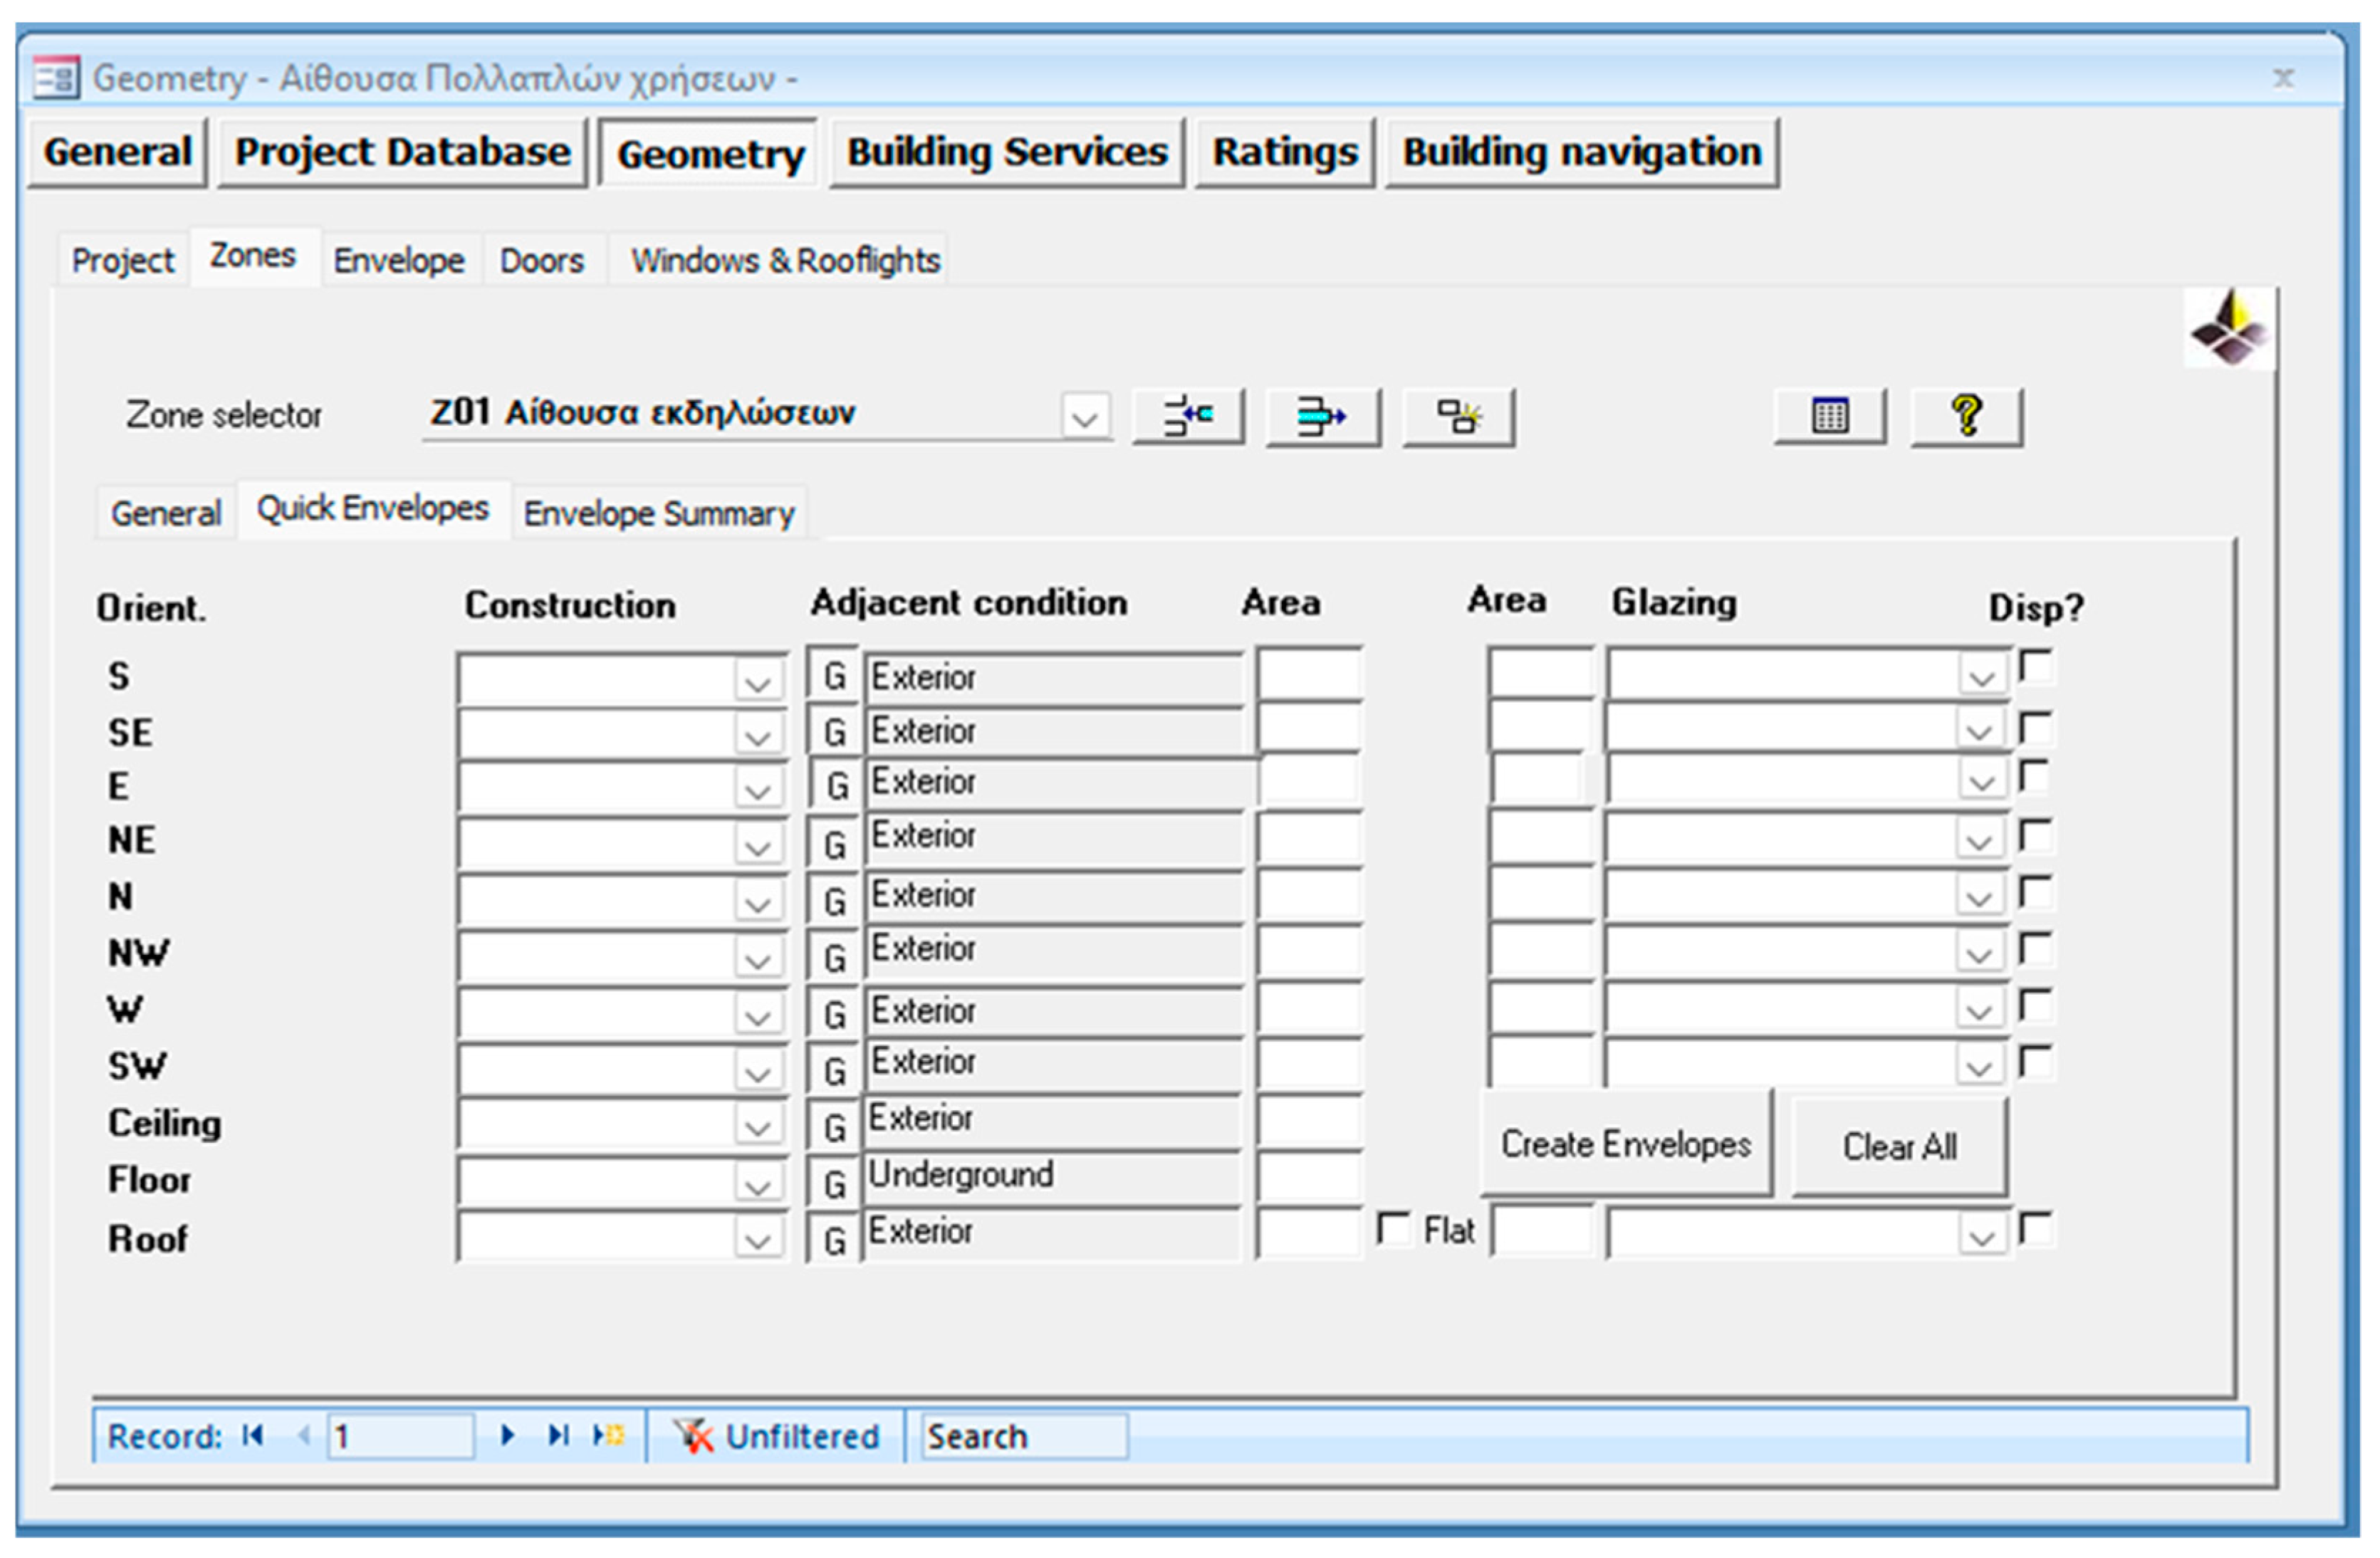Tick the Disp? checkbox for Roof row
This screenshot has width=2380, height=1558.
2035,1228
